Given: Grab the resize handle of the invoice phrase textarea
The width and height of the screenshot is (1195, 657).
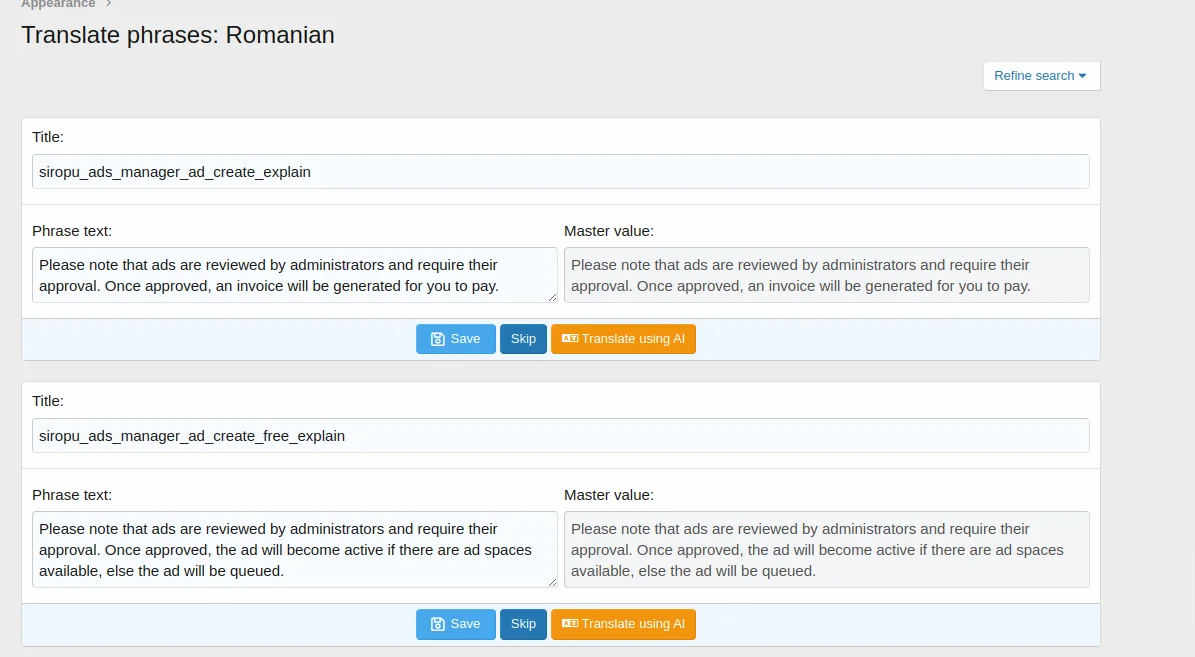Looking at the screenshot, I should (552, 296).
